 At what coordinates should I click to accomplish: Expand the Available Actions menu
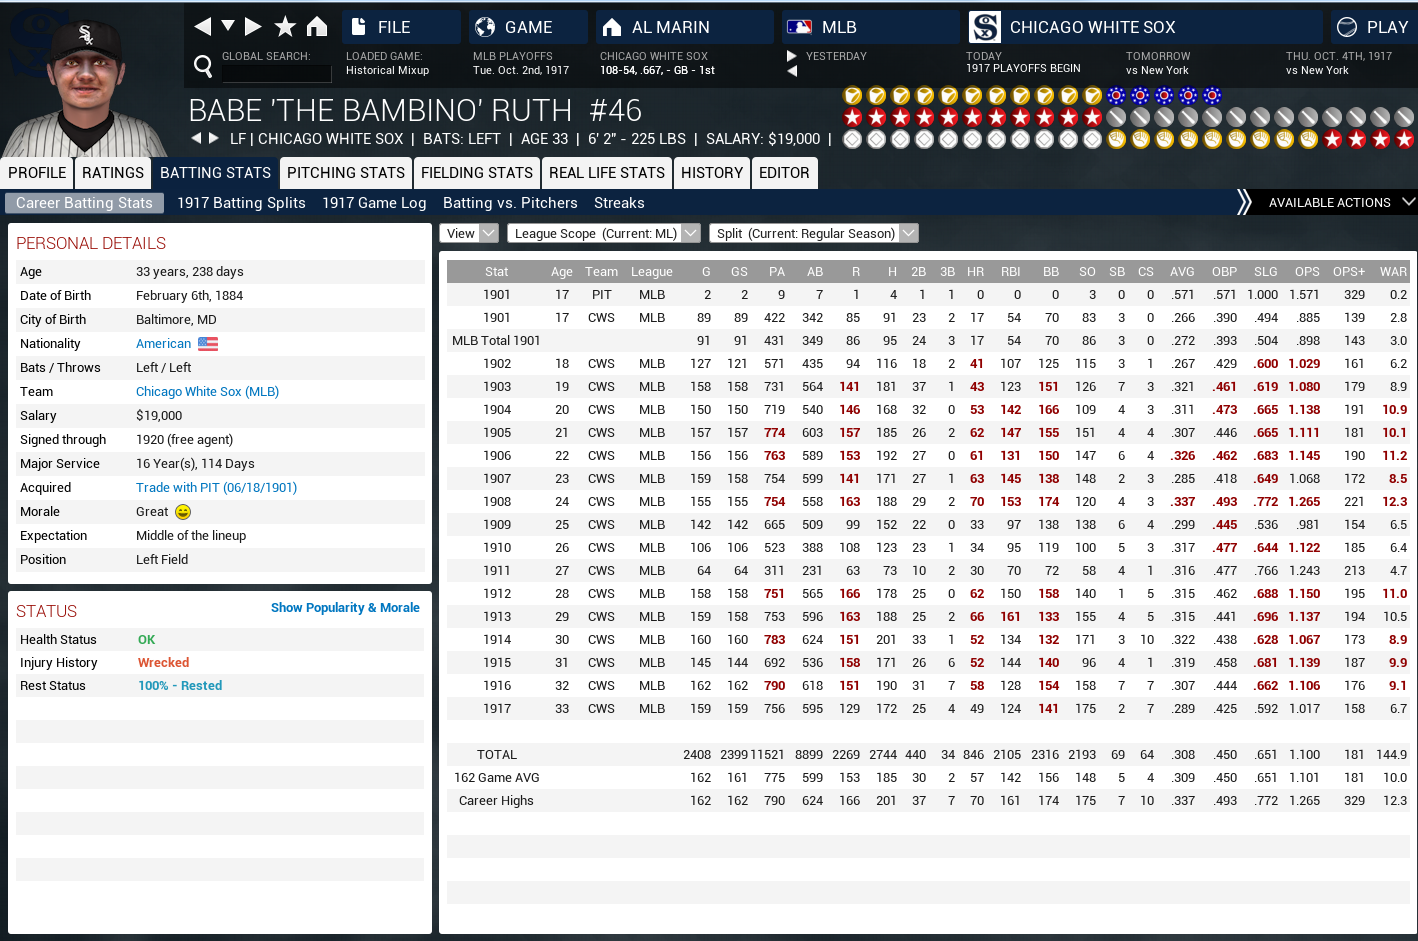coord(1341,203)
